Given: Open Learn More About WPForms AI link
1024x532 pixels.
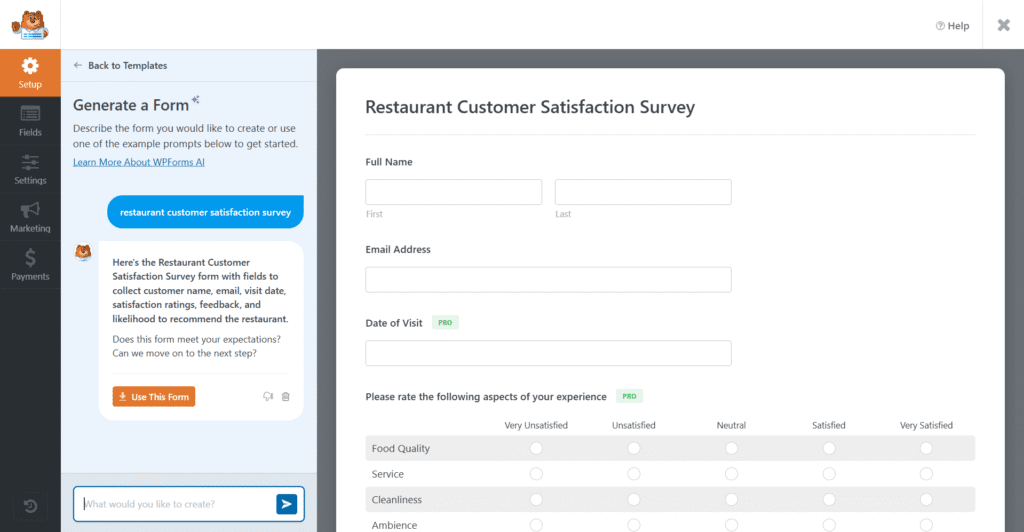Looking at the screenshot, I should (138, 162).
